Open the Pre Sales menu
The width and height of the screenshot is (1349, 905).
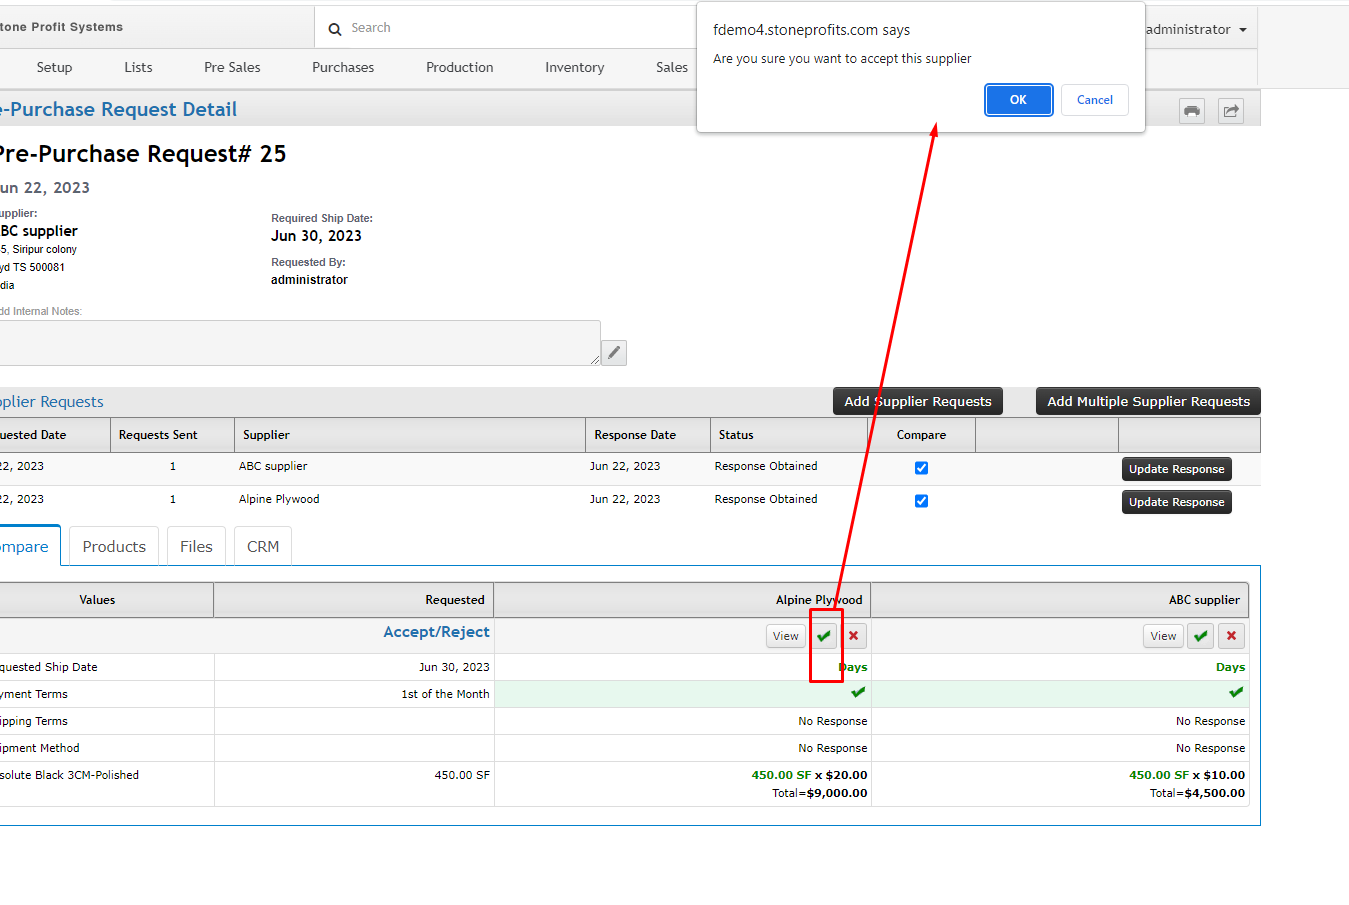[x=232, y=67]
